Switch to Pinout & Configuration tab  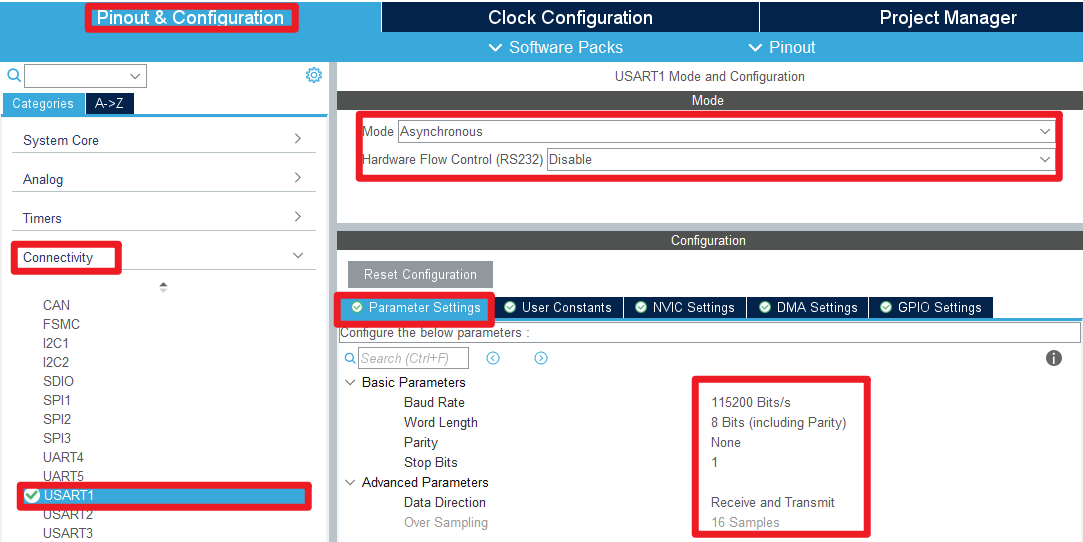tap(191, 17)
